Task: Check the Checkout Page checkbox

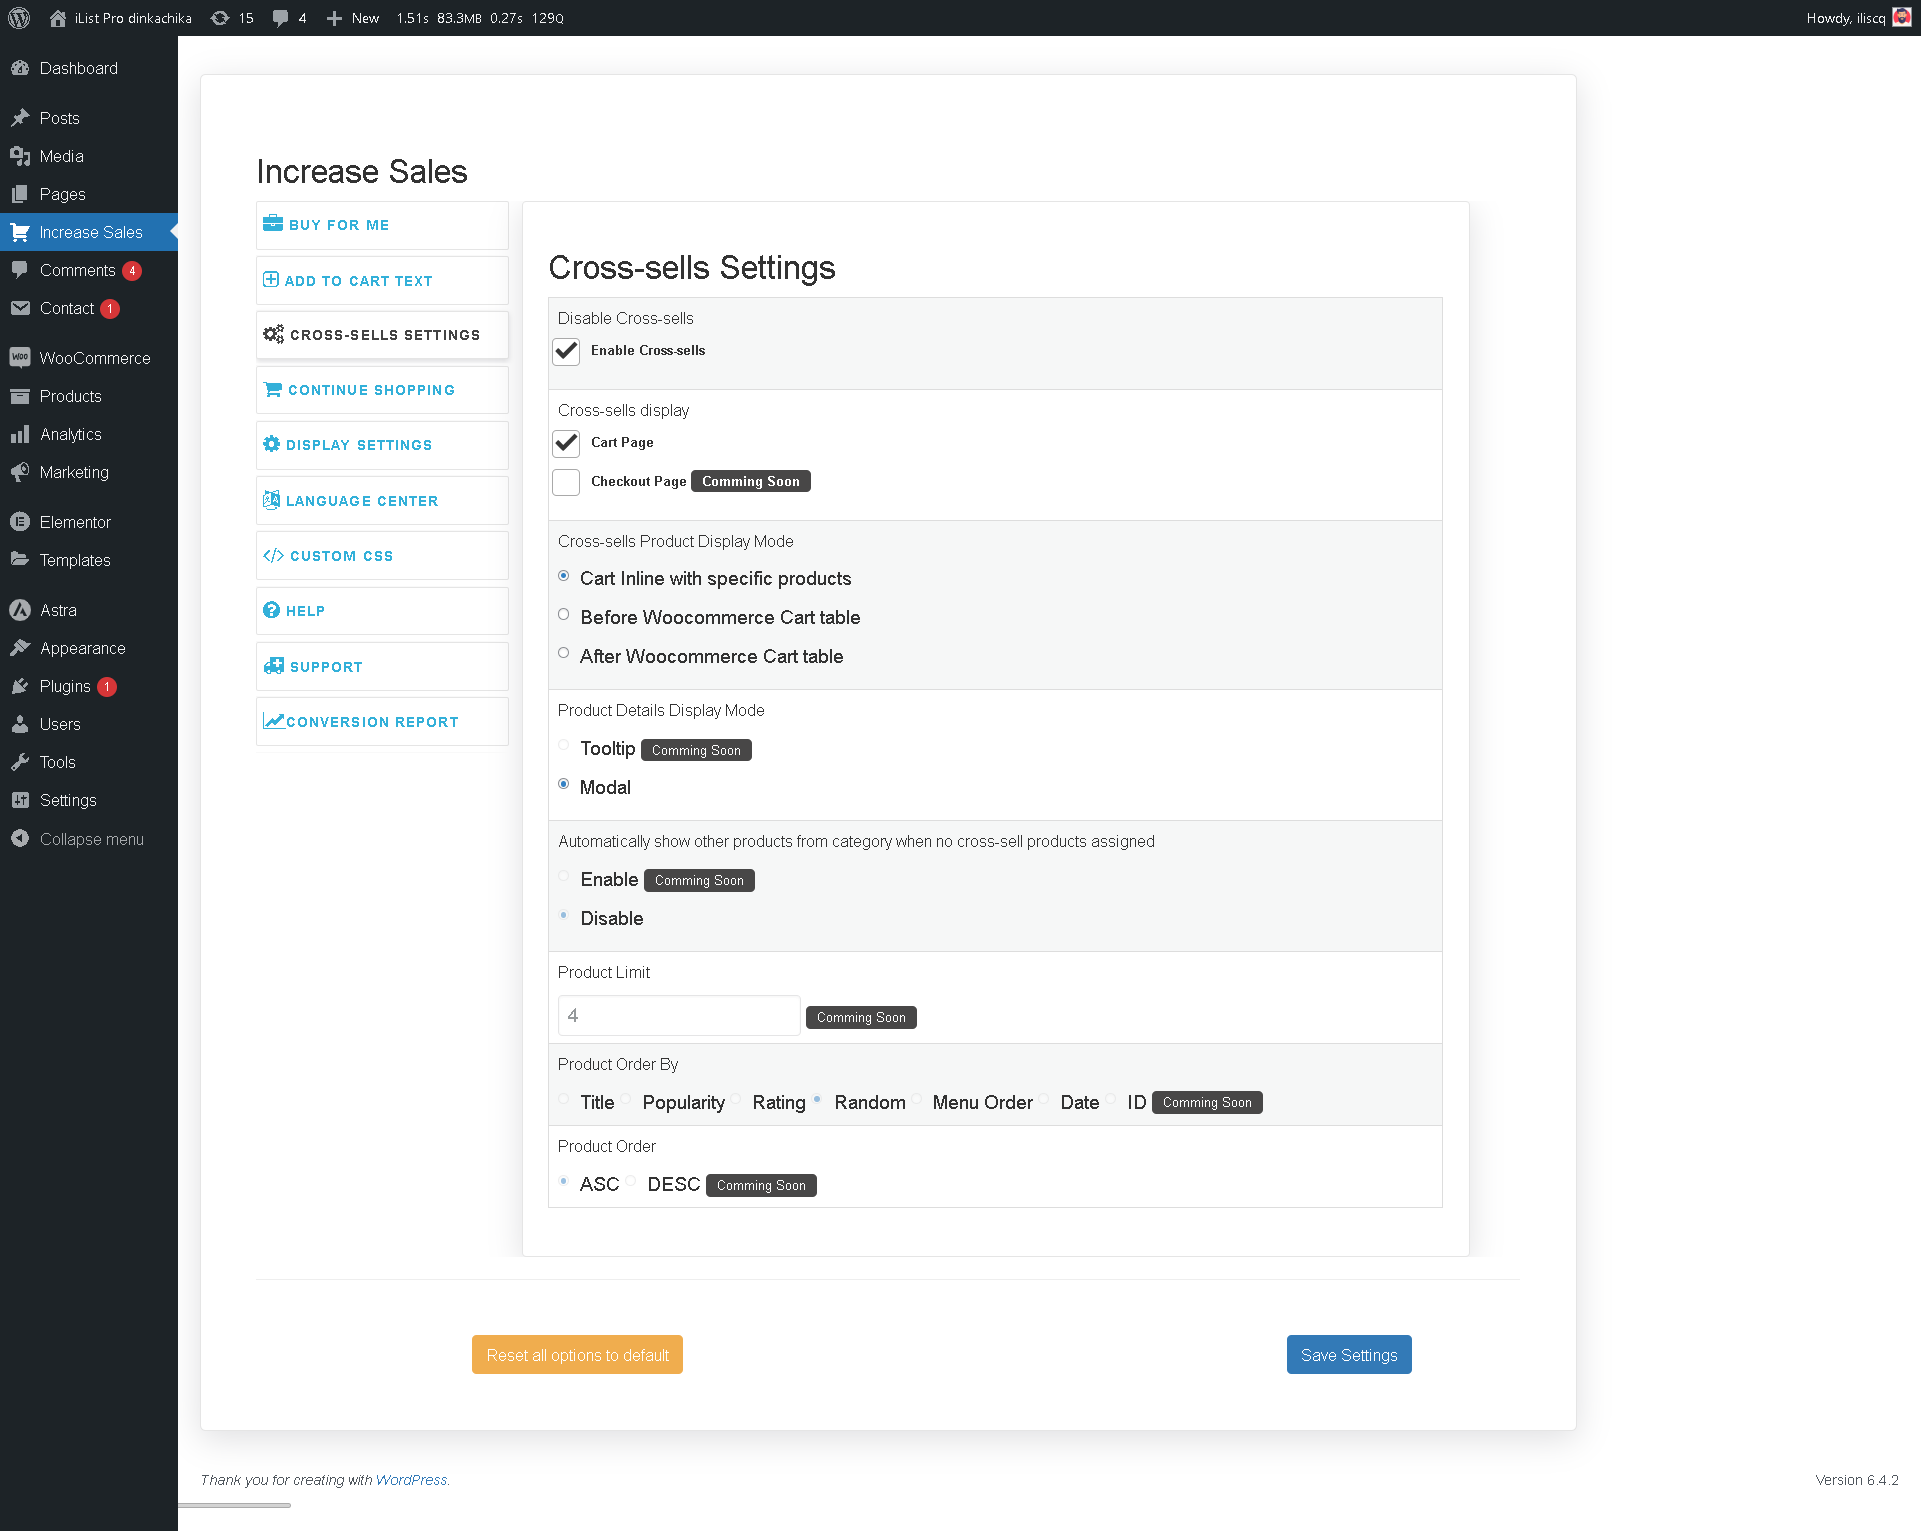Action: tap(566, 482)
